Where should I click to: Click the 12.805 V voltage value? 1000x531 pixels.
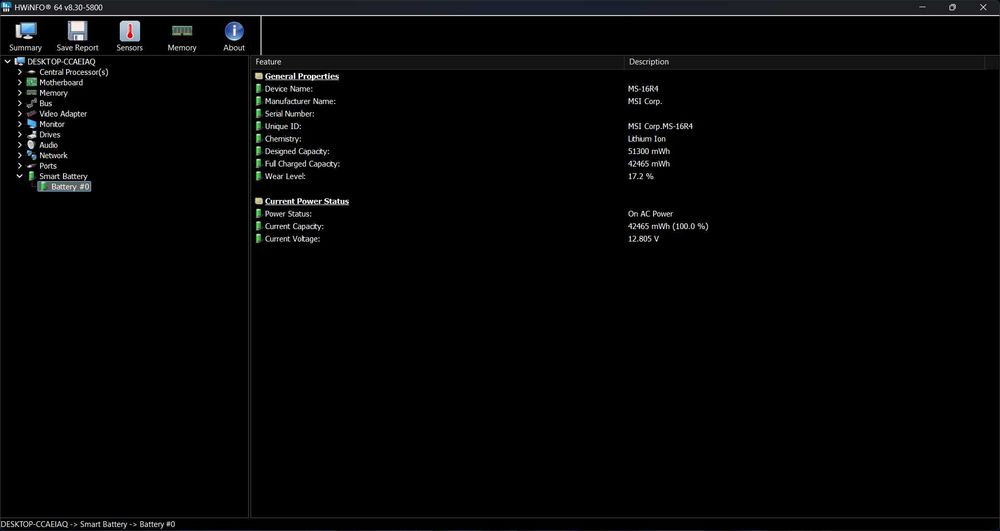click(643, 238)
